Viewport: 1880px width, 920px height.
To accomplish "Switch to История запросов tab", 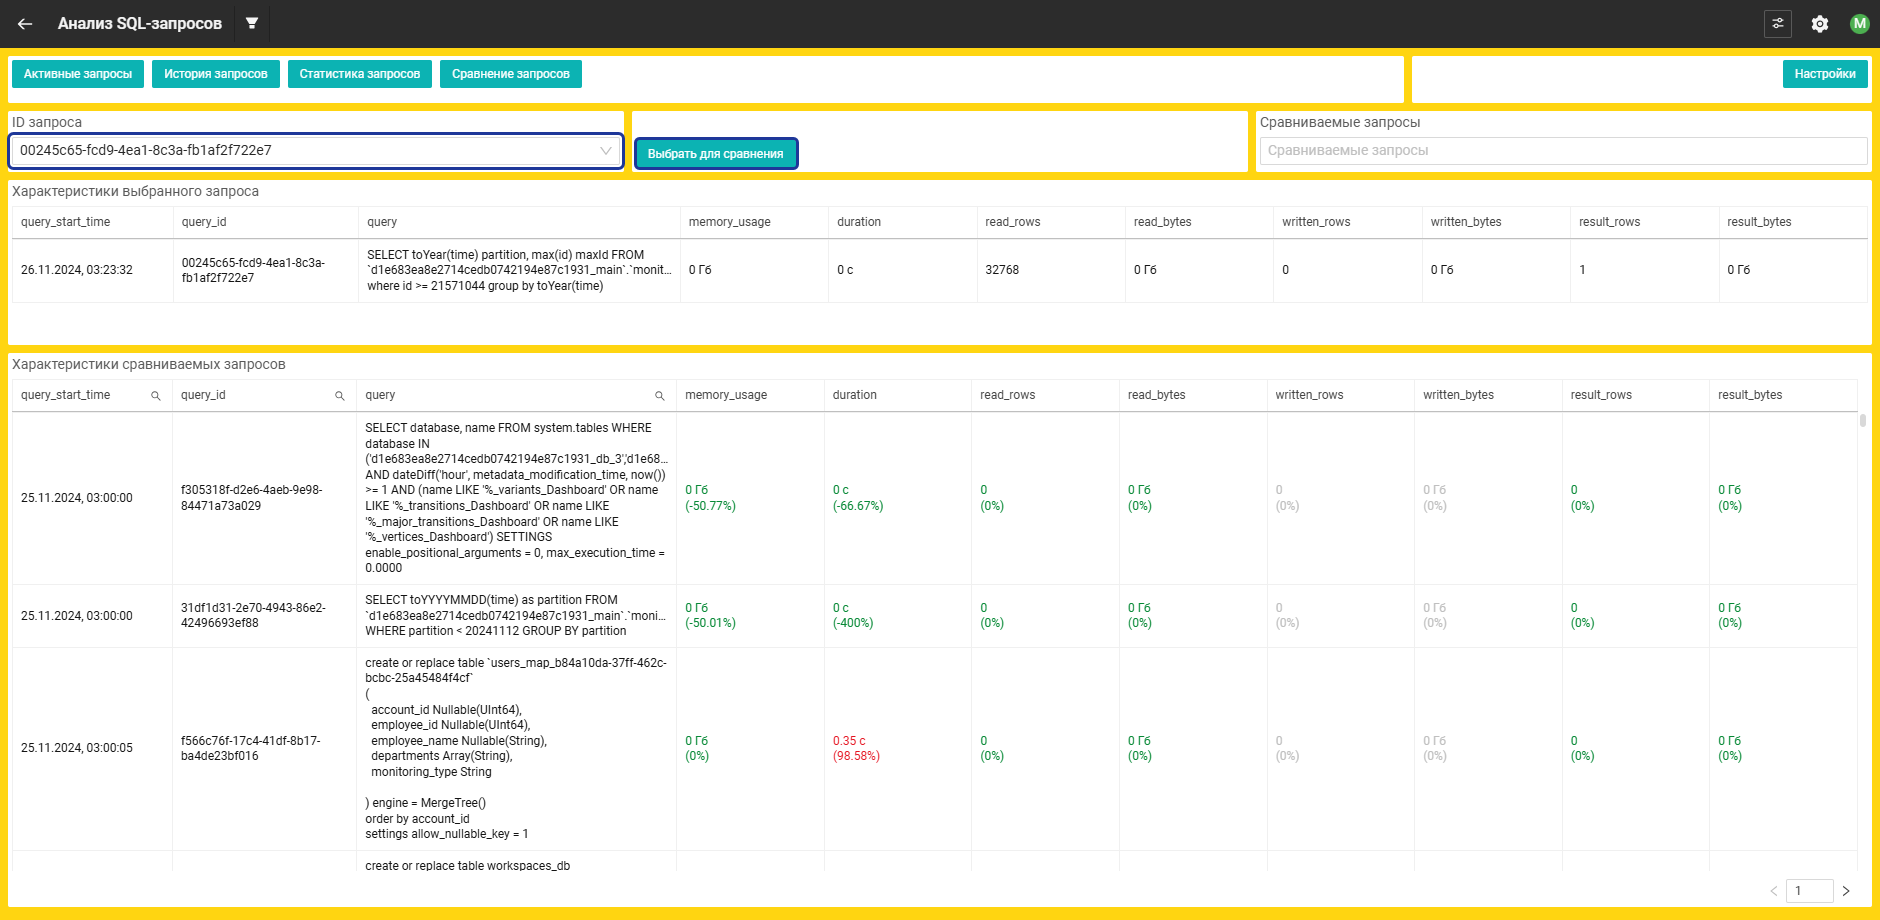I will pos(216,74).
